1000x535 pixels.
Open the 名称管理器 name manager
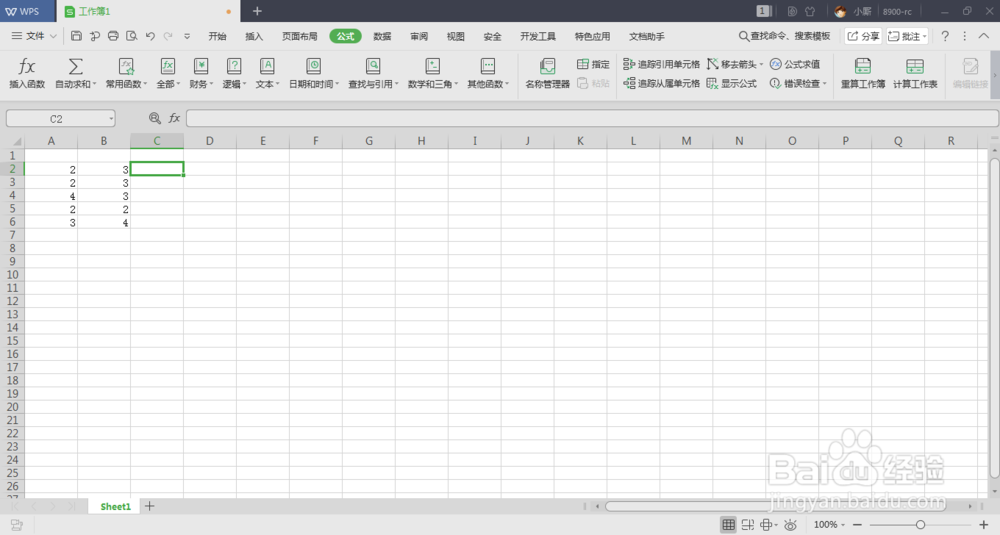click(x=547, y=73)
